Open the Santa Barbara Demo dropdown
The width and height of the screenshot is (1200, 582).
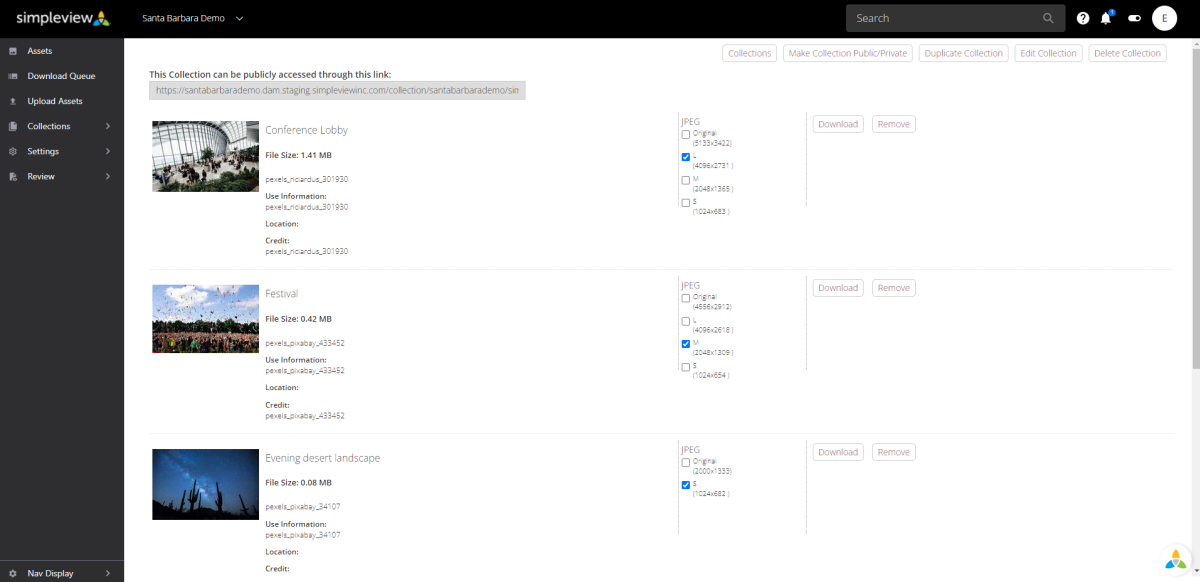click(x=193, y=18)
